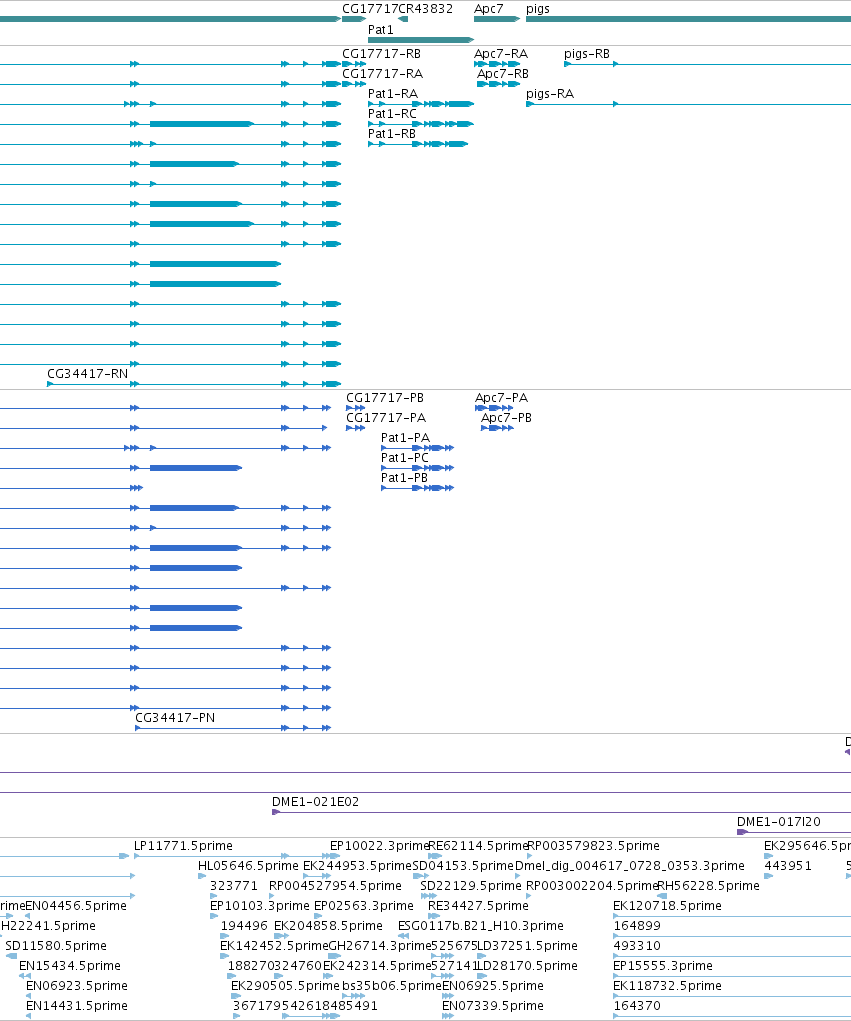Viewport: 851px width, 1021px height.
Task: Select the pigs-RB transcript label
Action: 587,54
